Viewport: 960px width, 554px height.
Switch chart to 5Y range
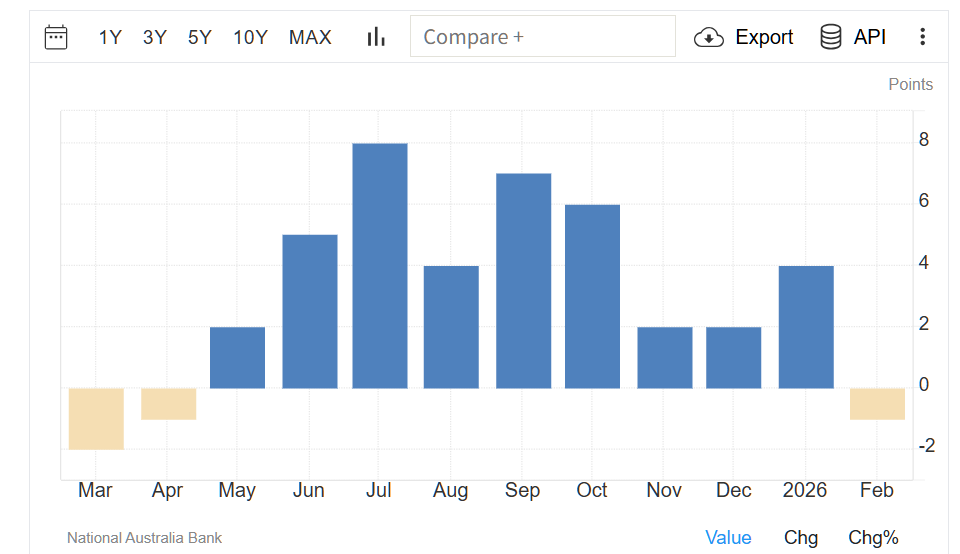[200, 37]
